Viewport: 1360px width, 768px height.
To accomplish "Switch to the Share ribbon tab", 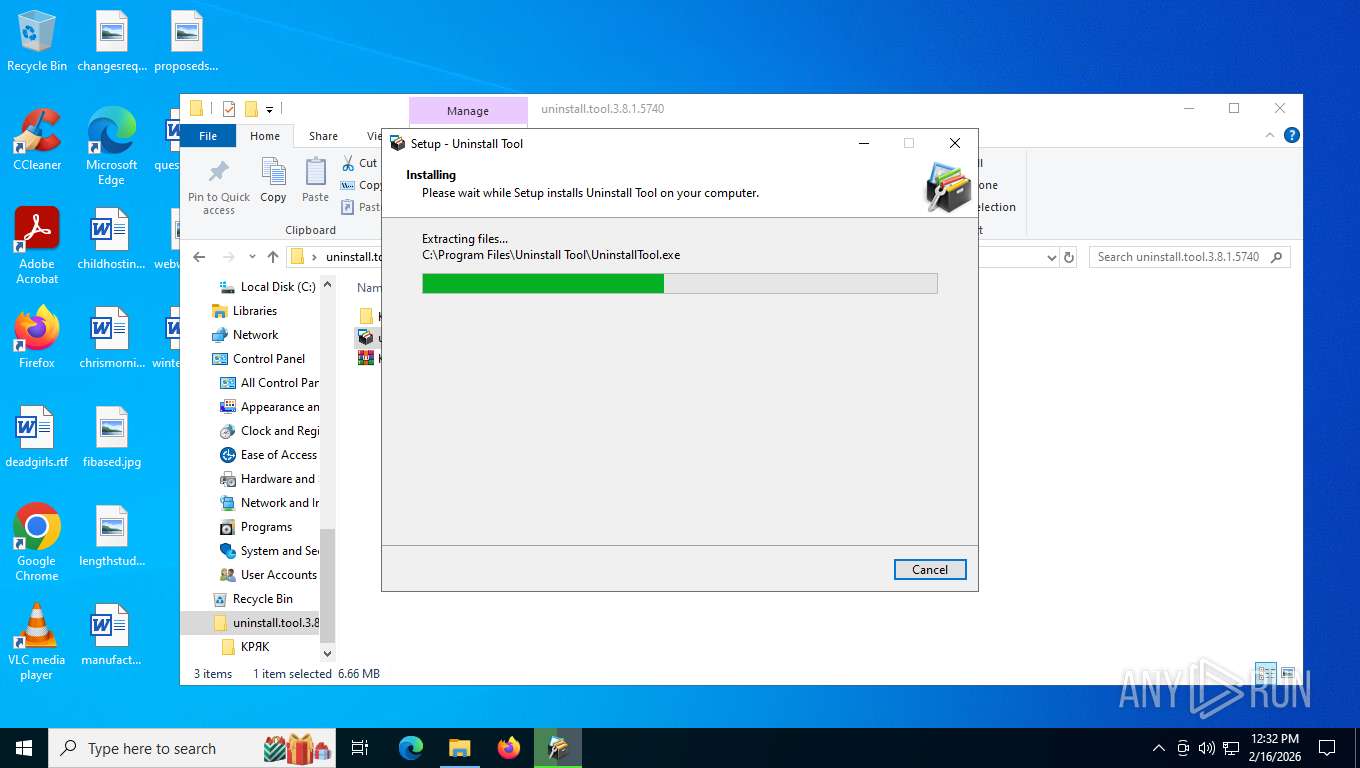I will click(323, 136).
